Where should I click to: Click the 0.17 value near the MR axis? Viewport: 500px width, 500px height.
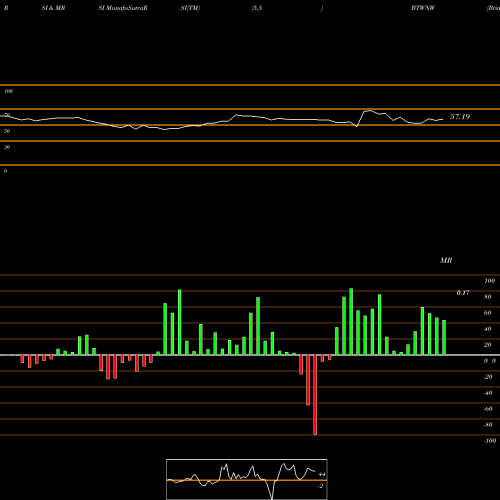coord(463,293)
